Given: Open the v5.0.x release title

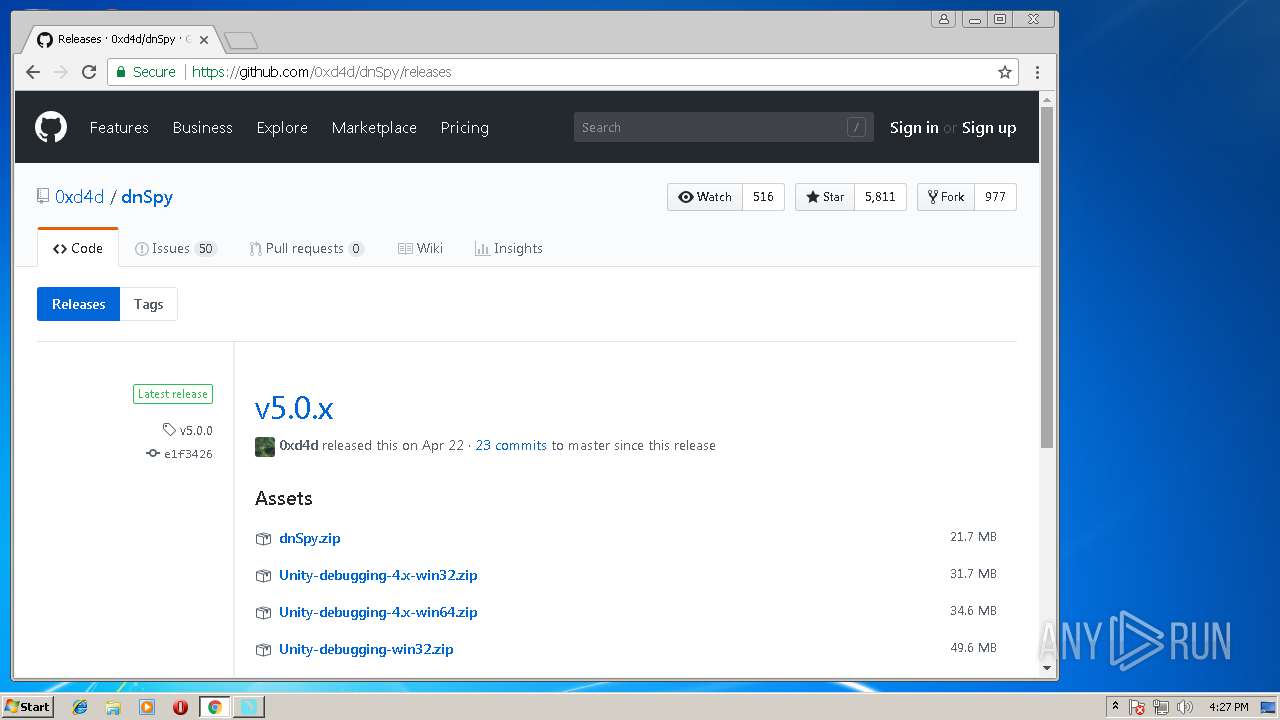Looking at the screenshot, I should 294,408.
